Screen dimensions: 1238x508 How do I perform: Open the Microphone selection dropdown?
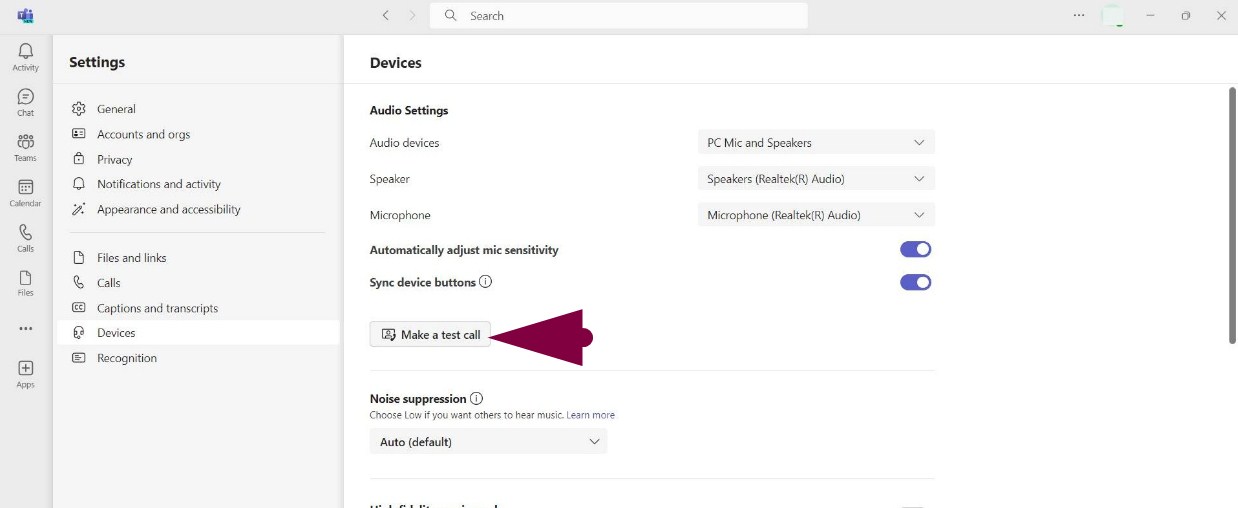pos(816,215)
